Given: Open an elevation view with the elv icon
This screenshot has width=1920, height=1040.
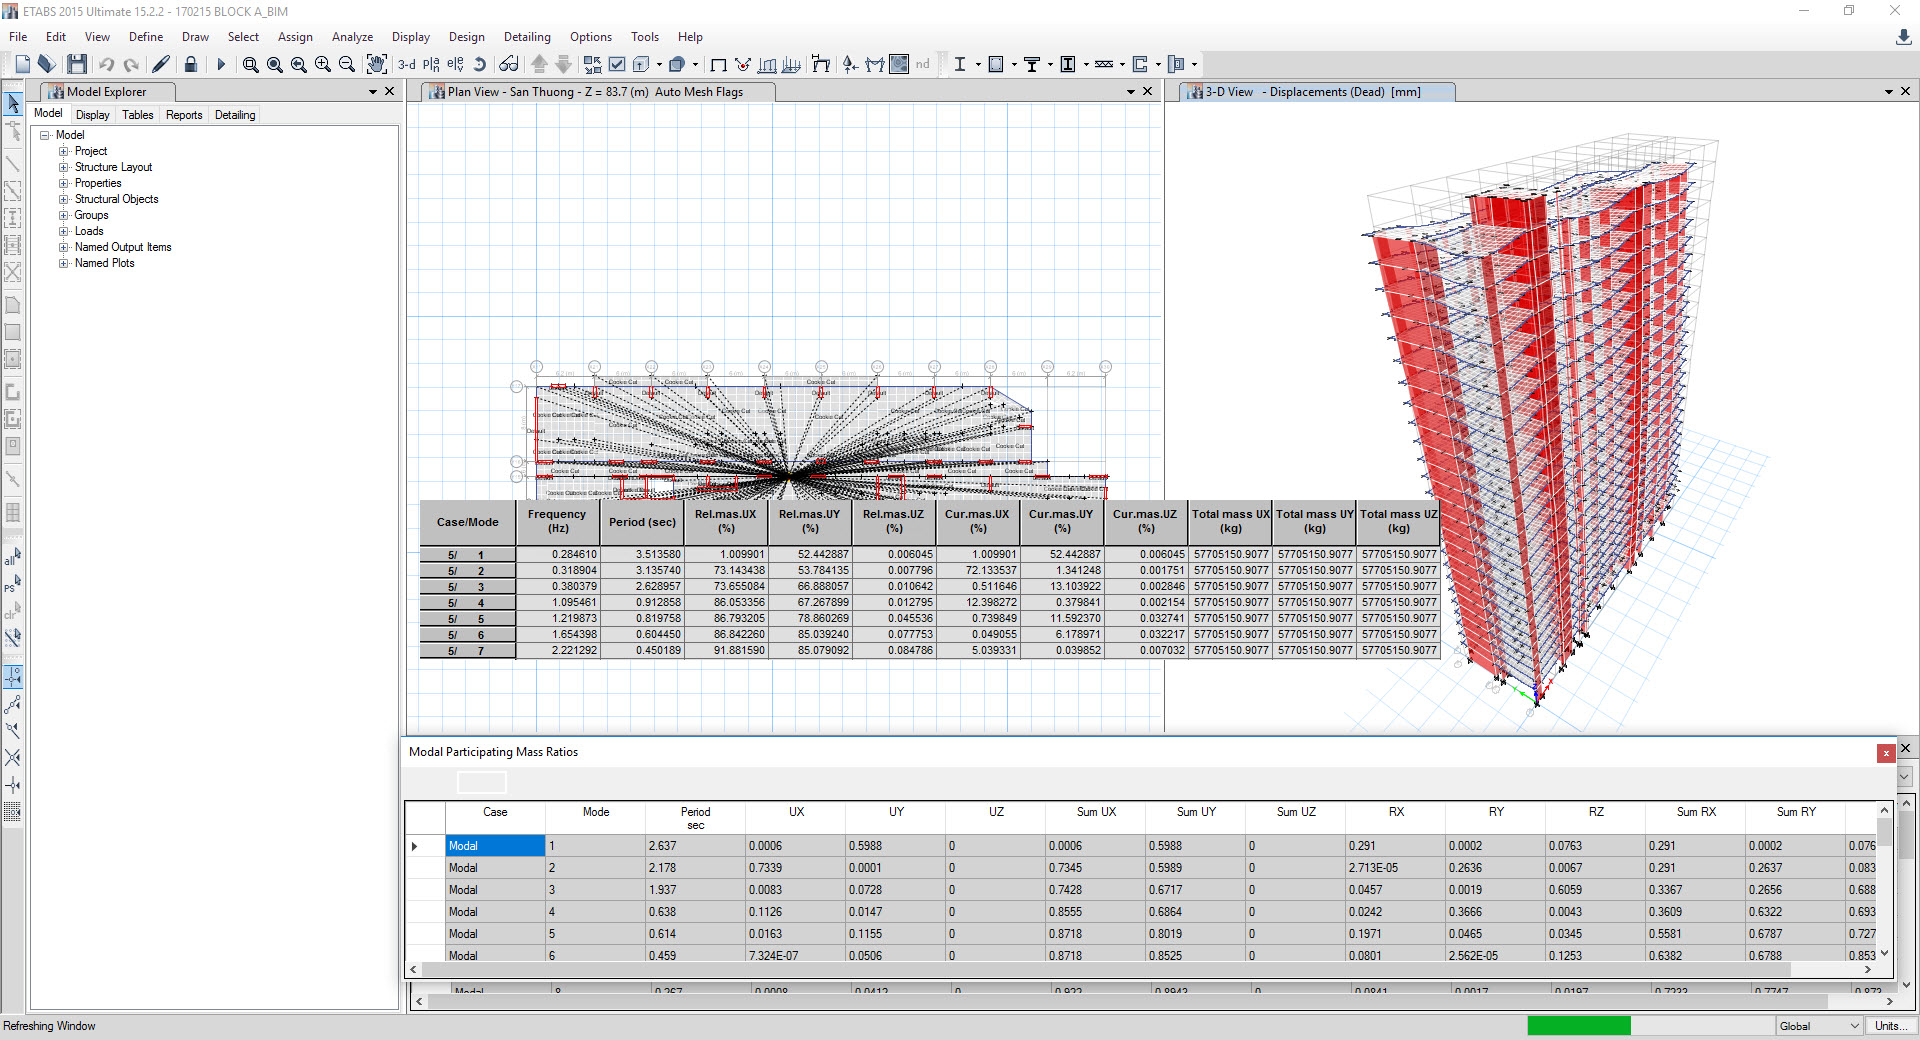Looking at the screenshot, I should pyautogui.click(x=455, y=64).
